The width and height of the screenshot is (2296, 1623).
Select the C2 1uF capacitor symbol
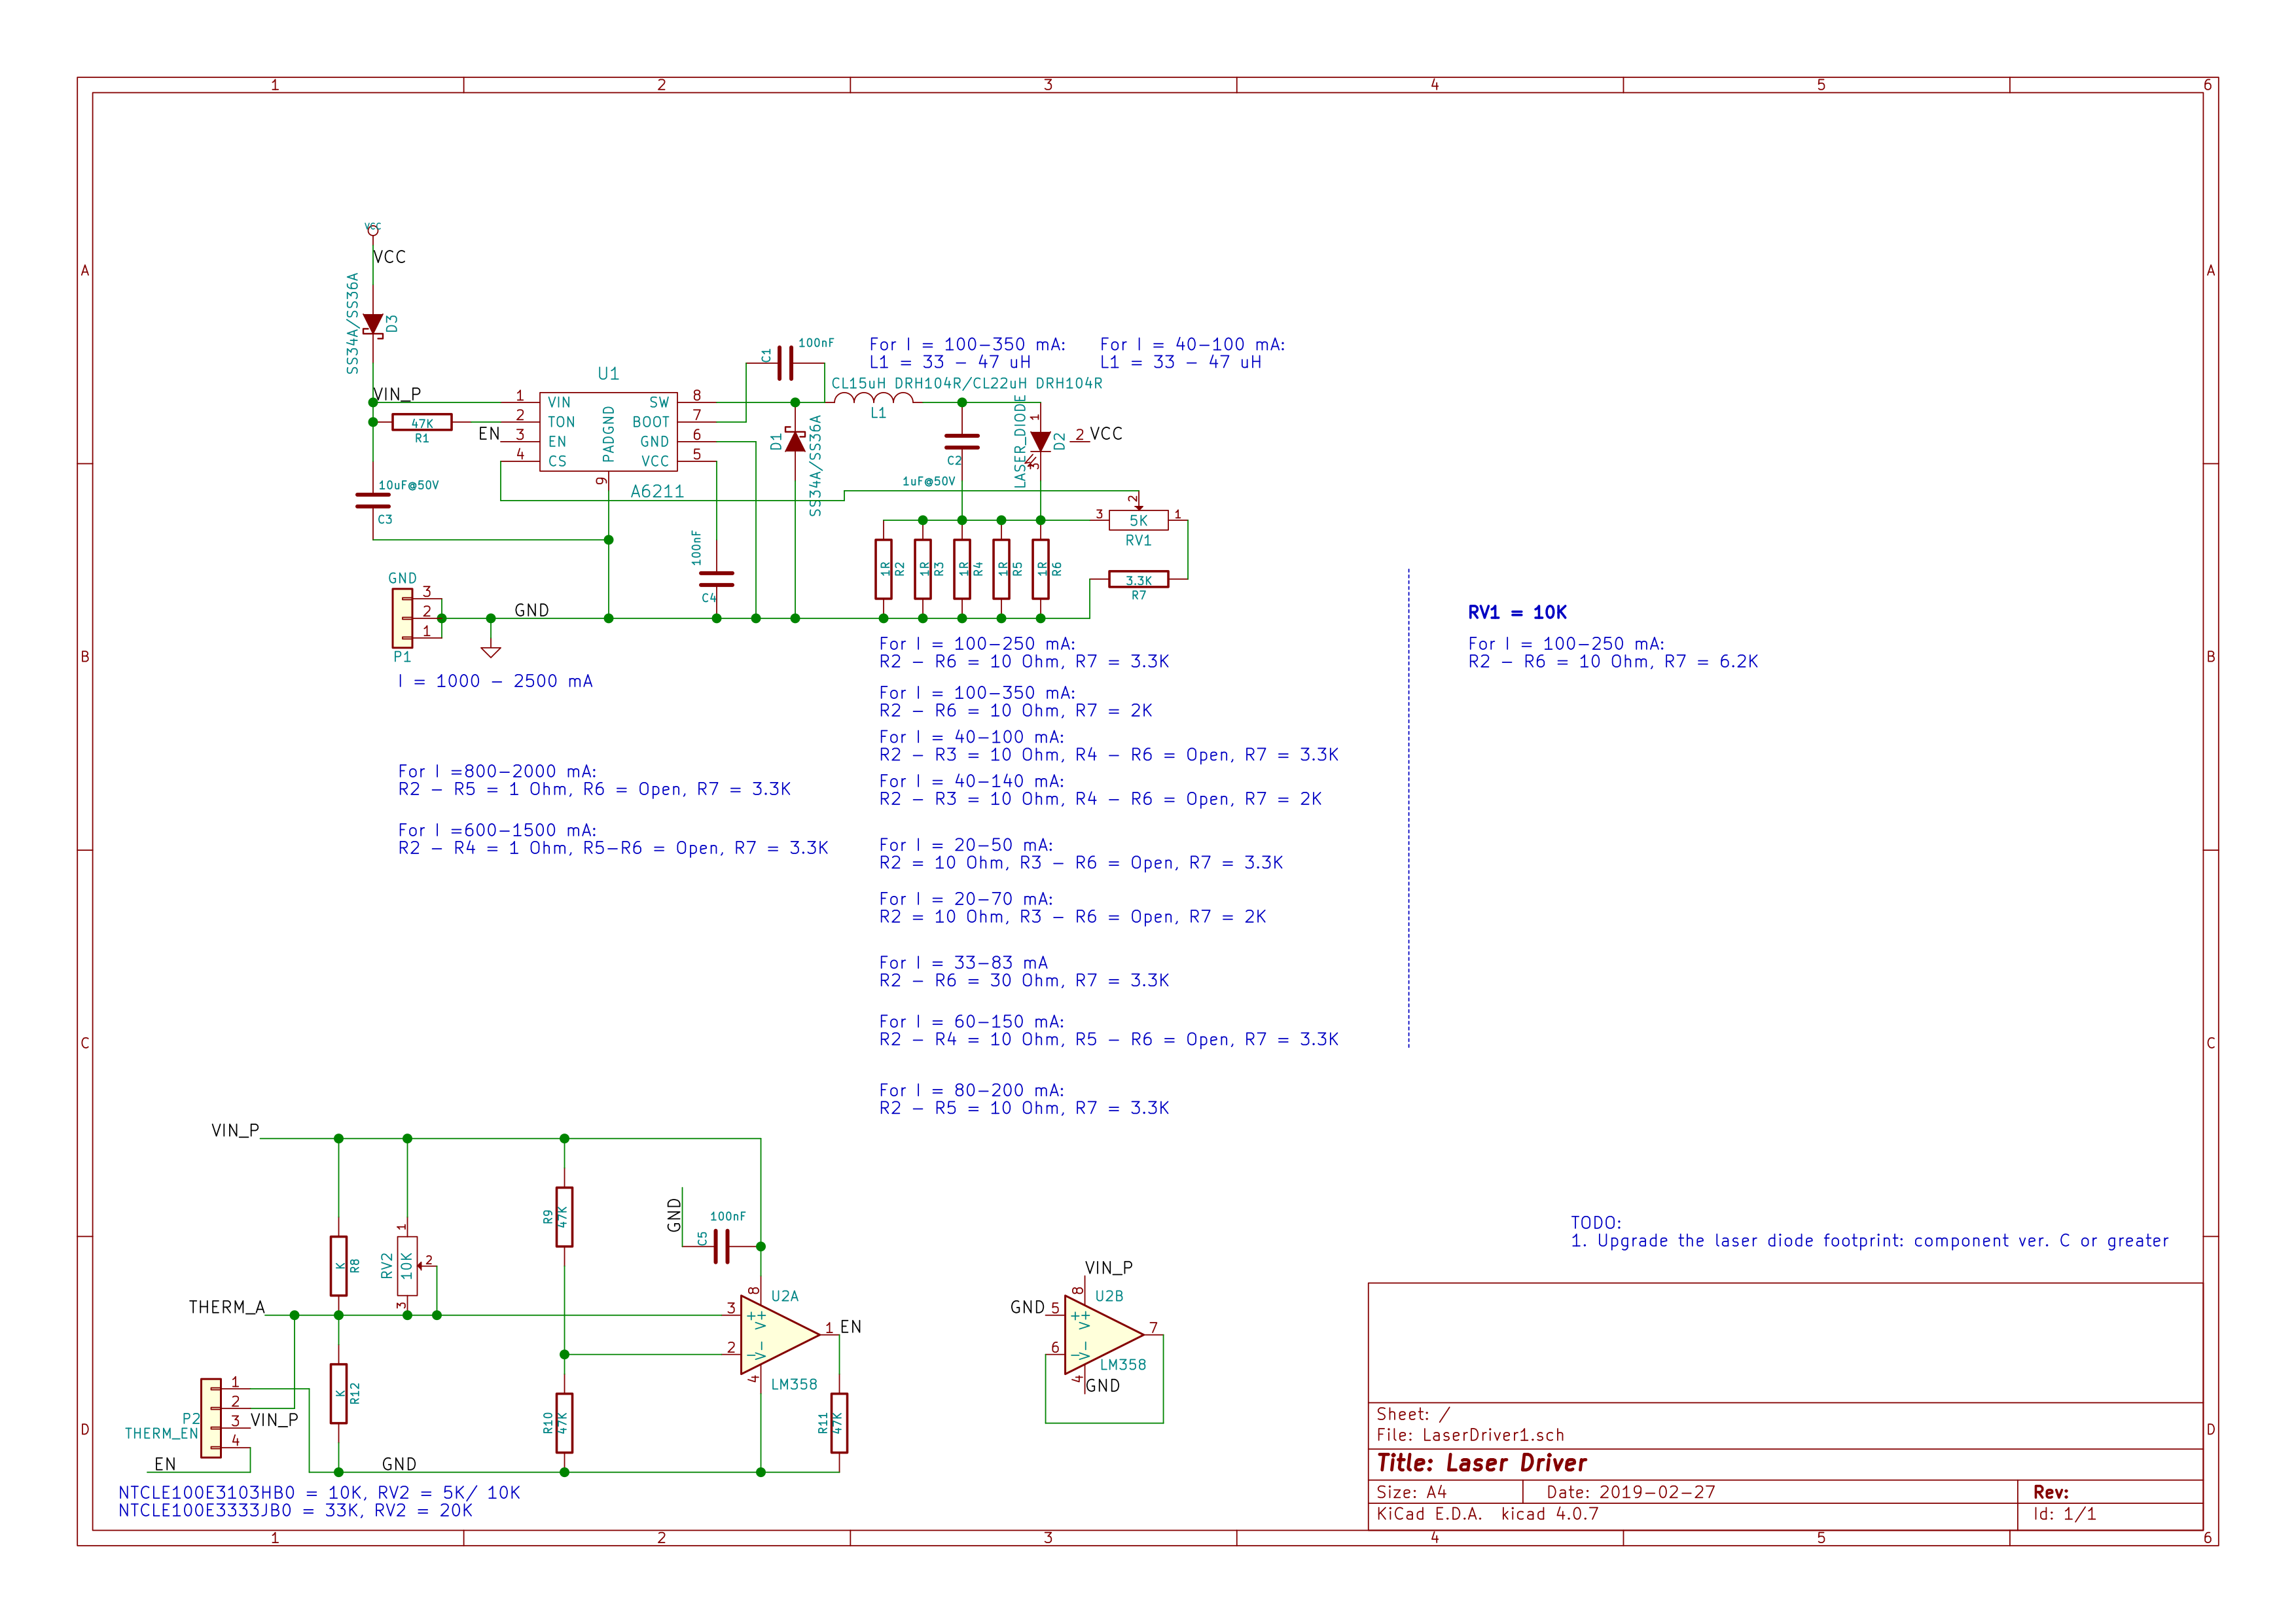962,441
